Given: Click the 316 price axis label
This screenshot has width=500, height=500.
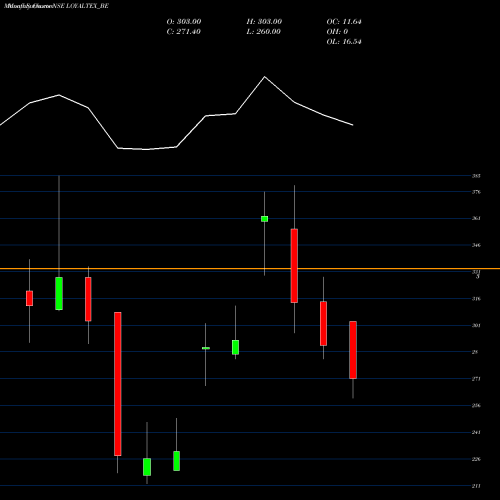Looking at the screenshot, I should coord(476,299).
